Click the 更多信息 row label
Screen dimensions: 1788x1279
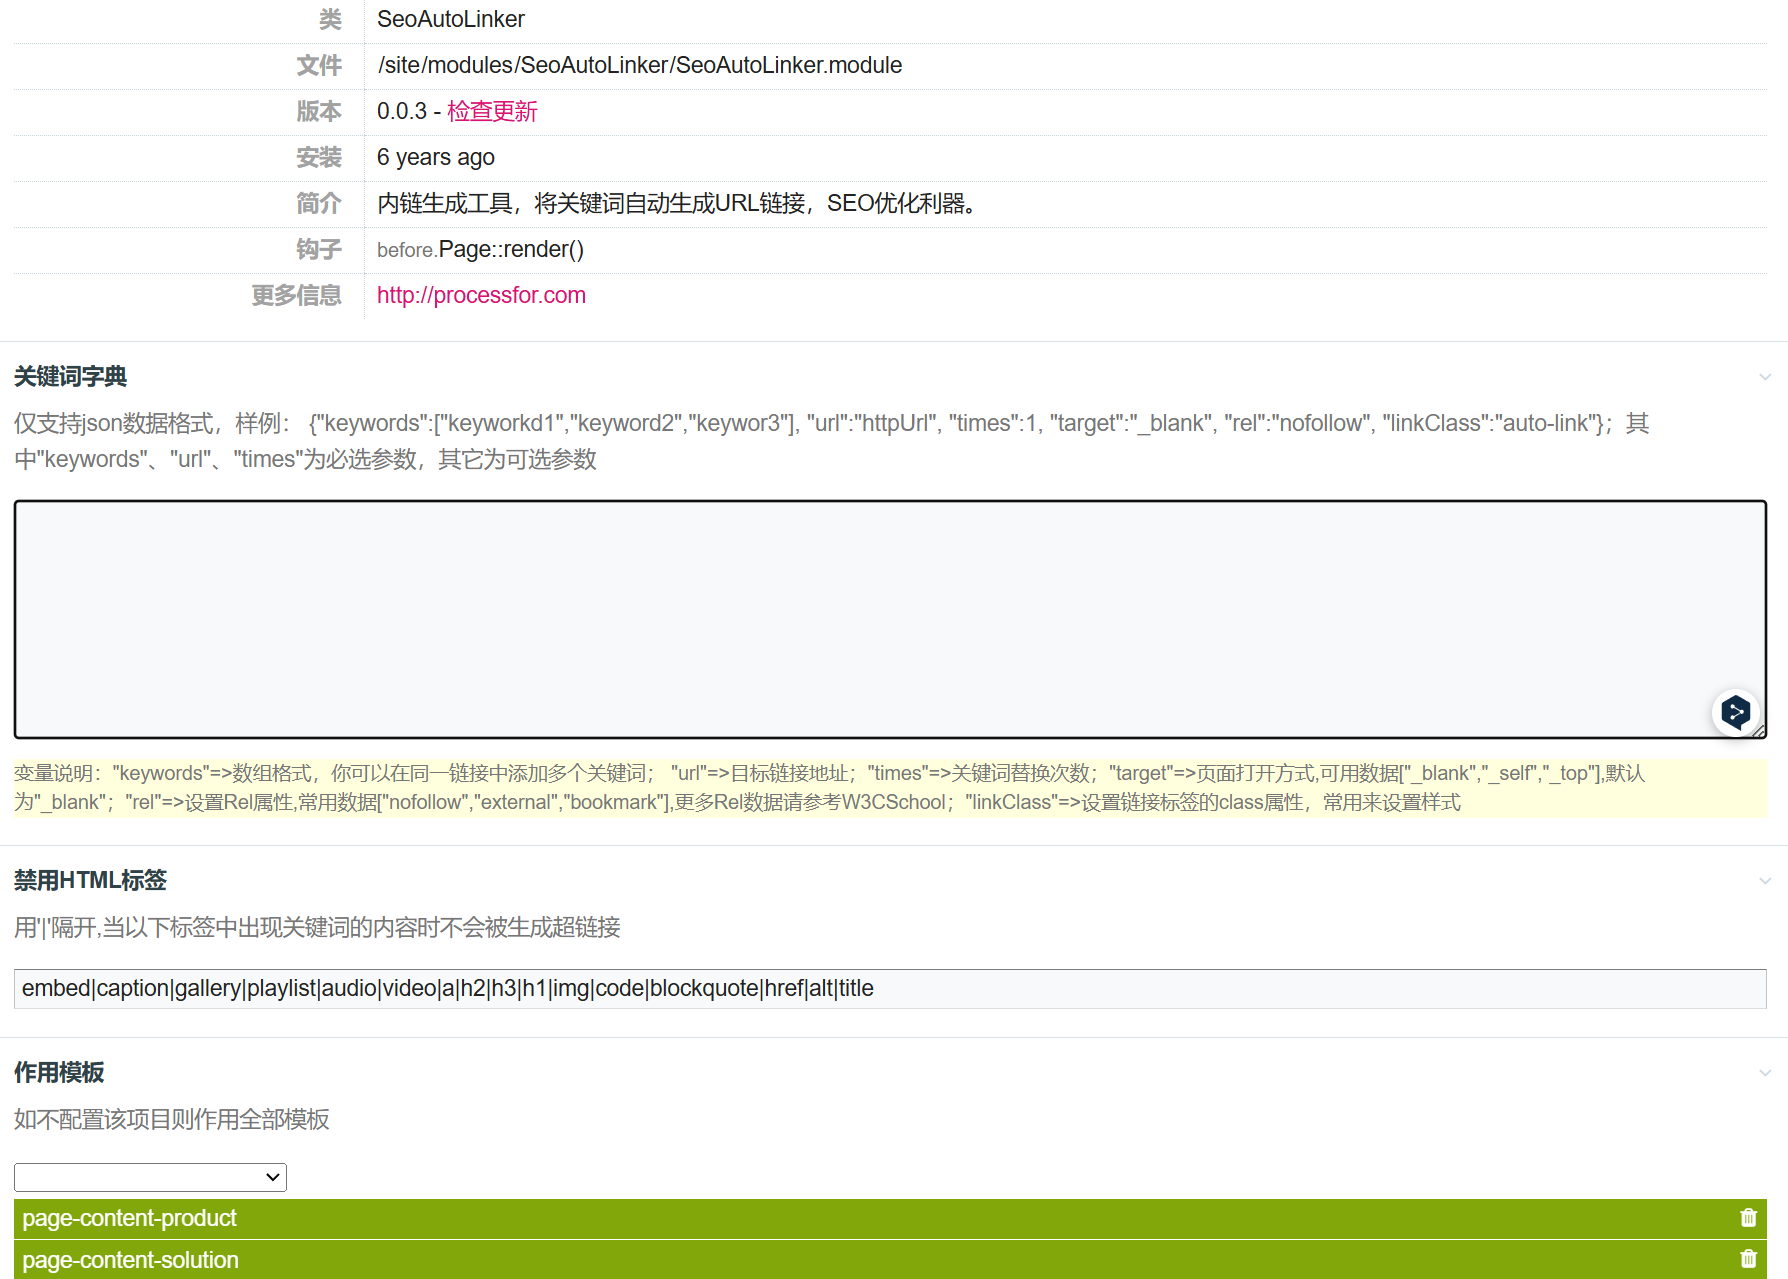pos(296,295)
